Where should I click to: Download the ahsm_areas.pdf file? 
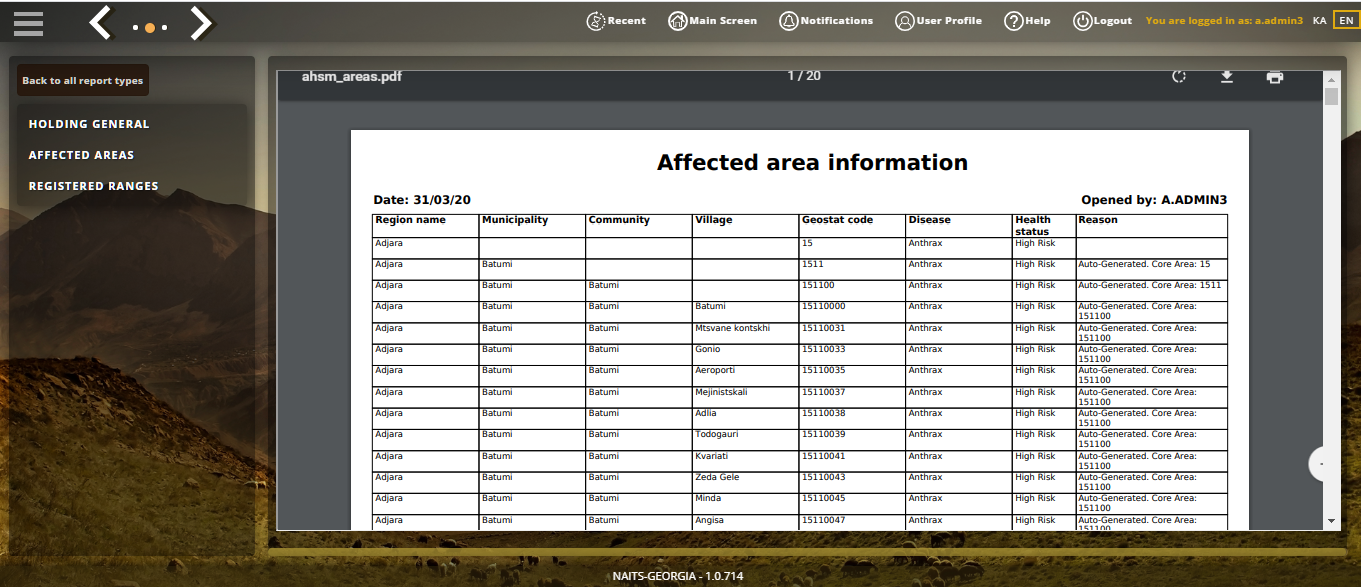tap(1227, 77)
